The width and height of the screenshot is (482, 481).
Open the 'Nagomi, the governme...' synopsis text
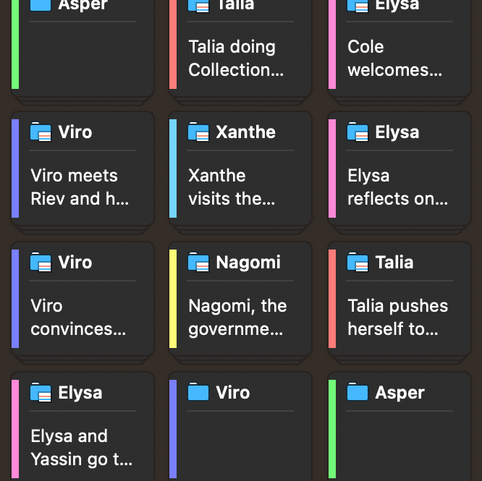point(237,317)
